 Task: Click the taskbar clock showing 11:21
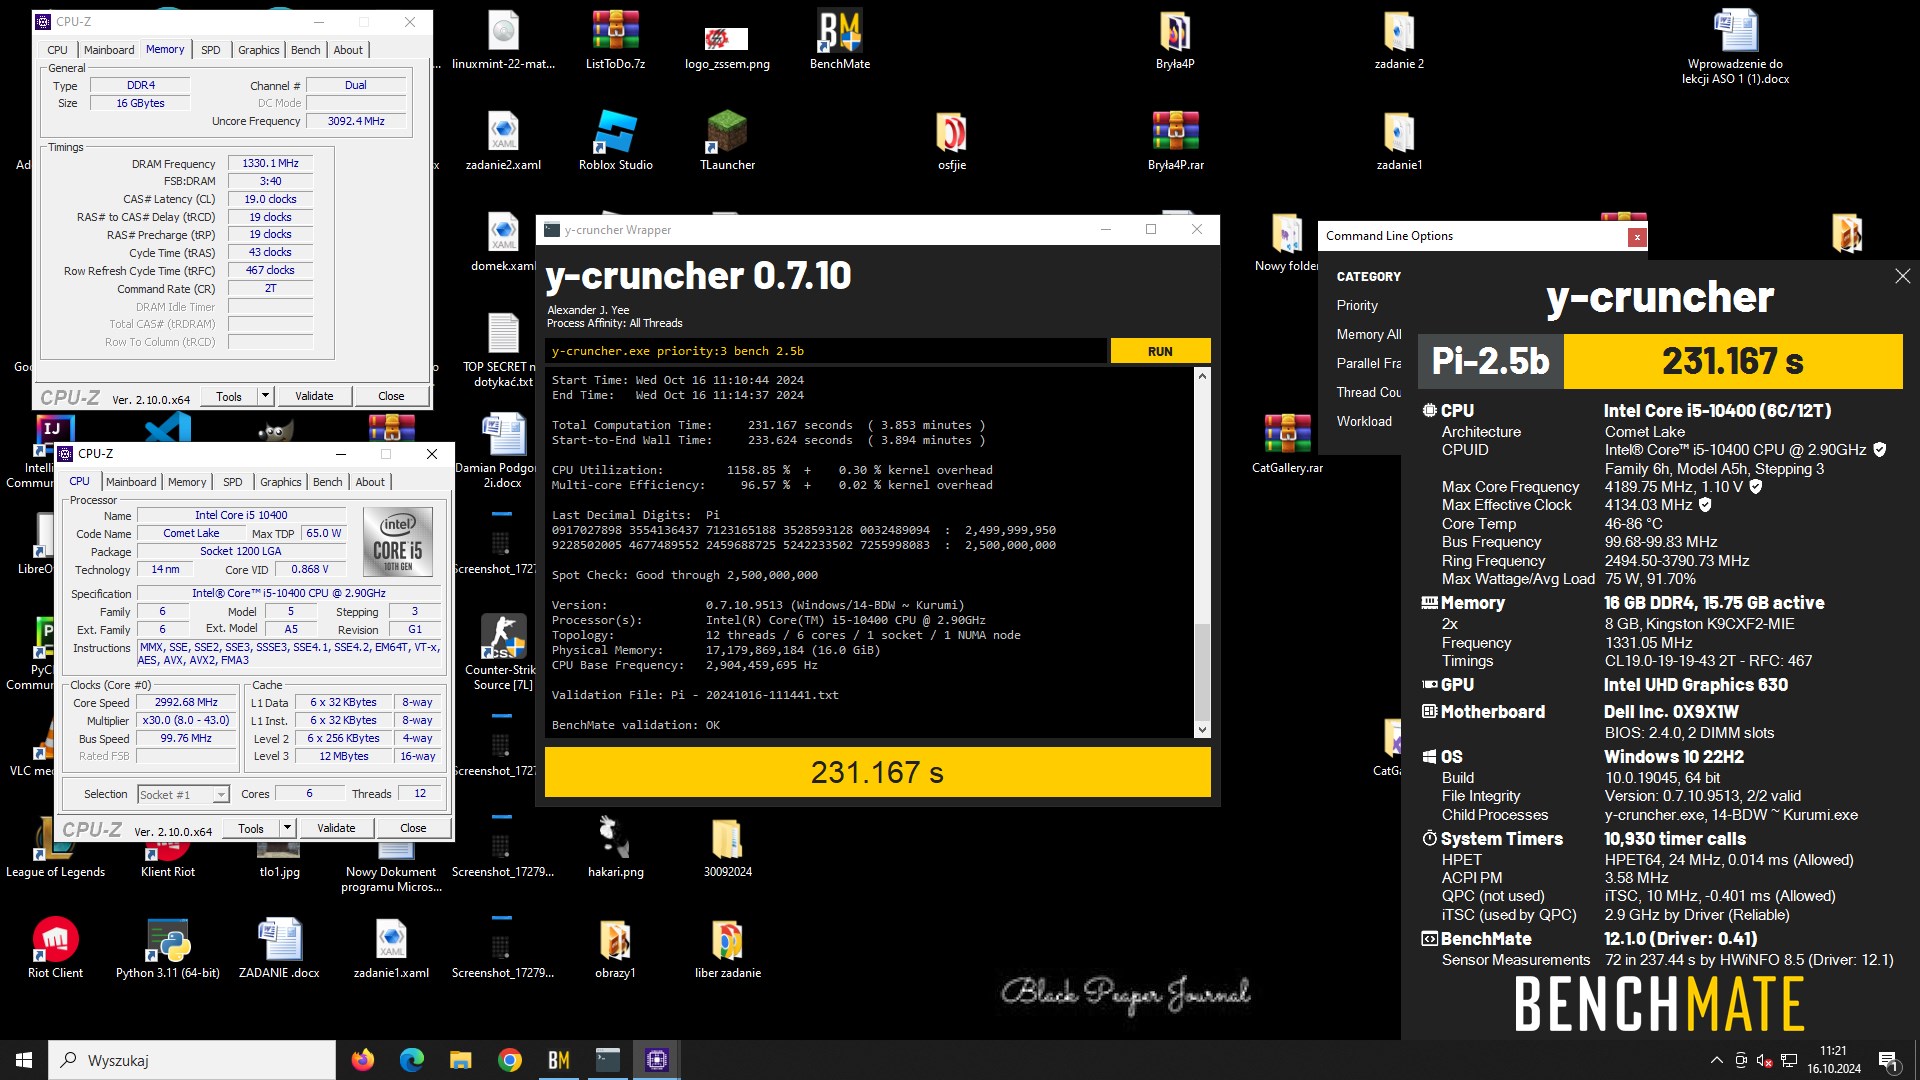1834,1060
